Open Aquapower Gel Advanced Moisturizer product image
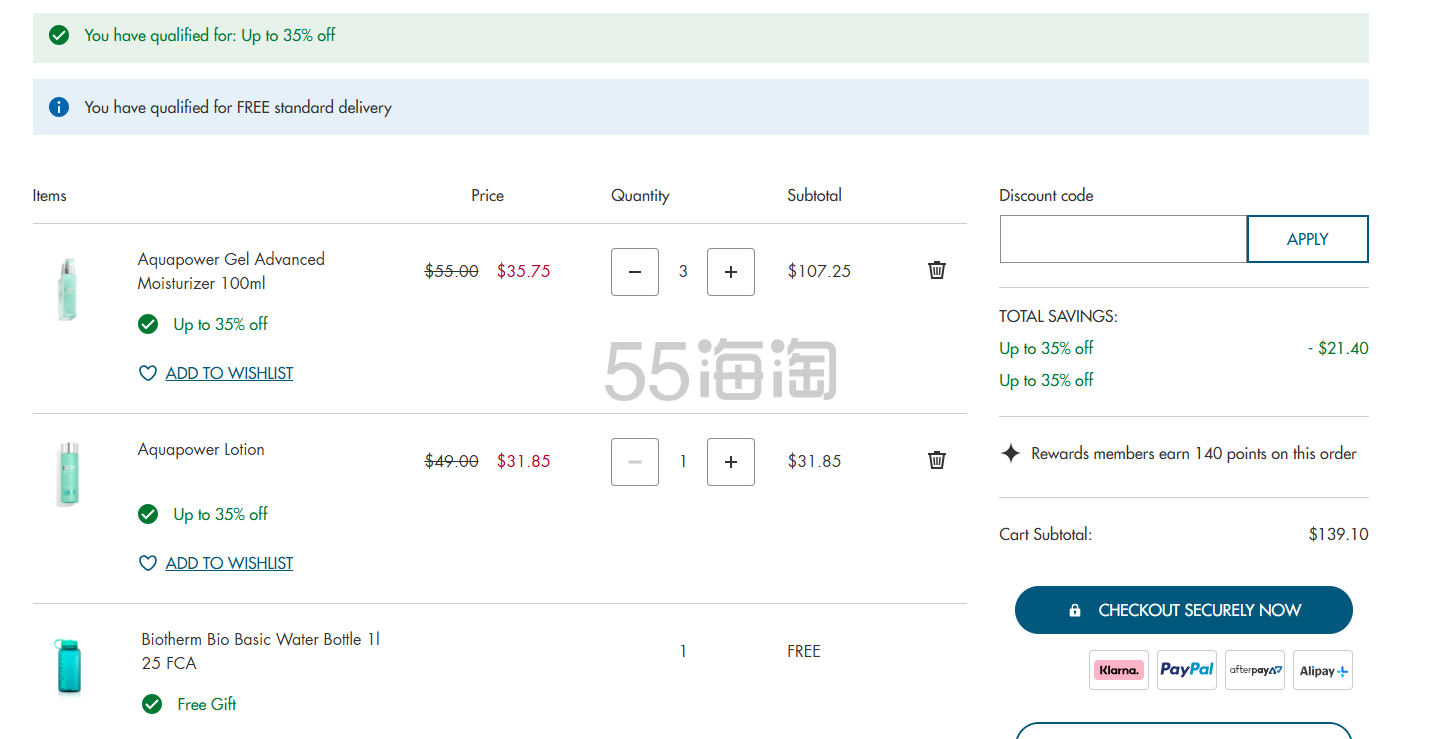Viewport: 1441px width, 739px height. pos(68,289)
